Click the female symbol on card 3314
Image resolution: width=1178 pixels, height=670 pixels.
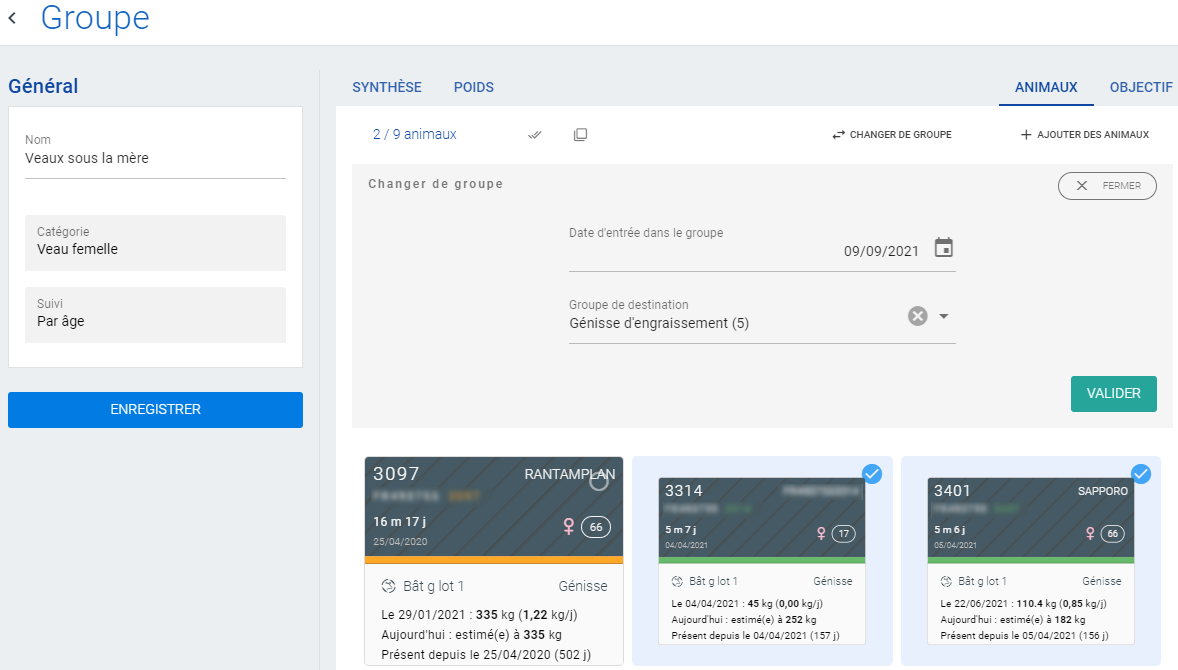(x=821, y=533)
